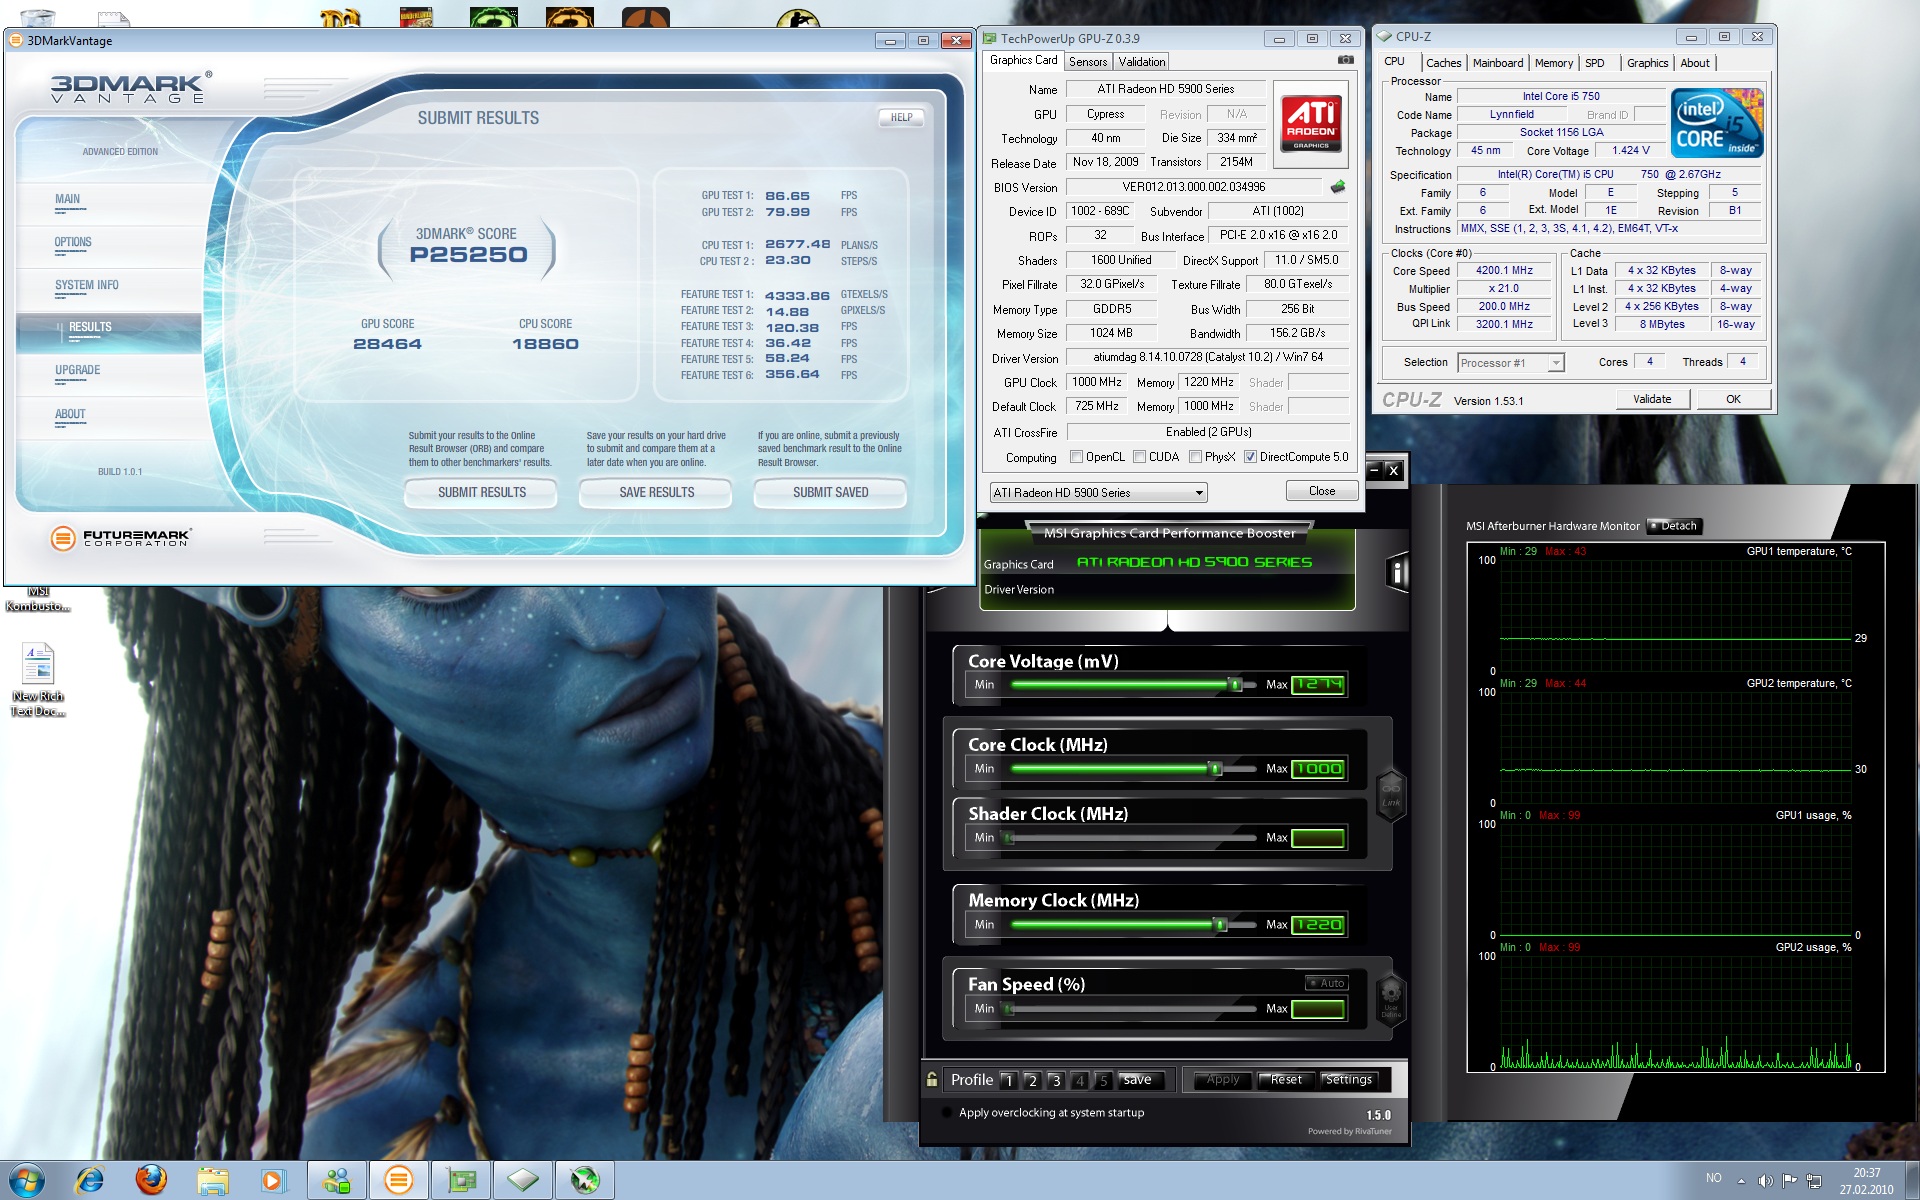1920x1200 pixels.
Task: Switch to CPU-Z taskbar icon
Action: (523, 1180)
